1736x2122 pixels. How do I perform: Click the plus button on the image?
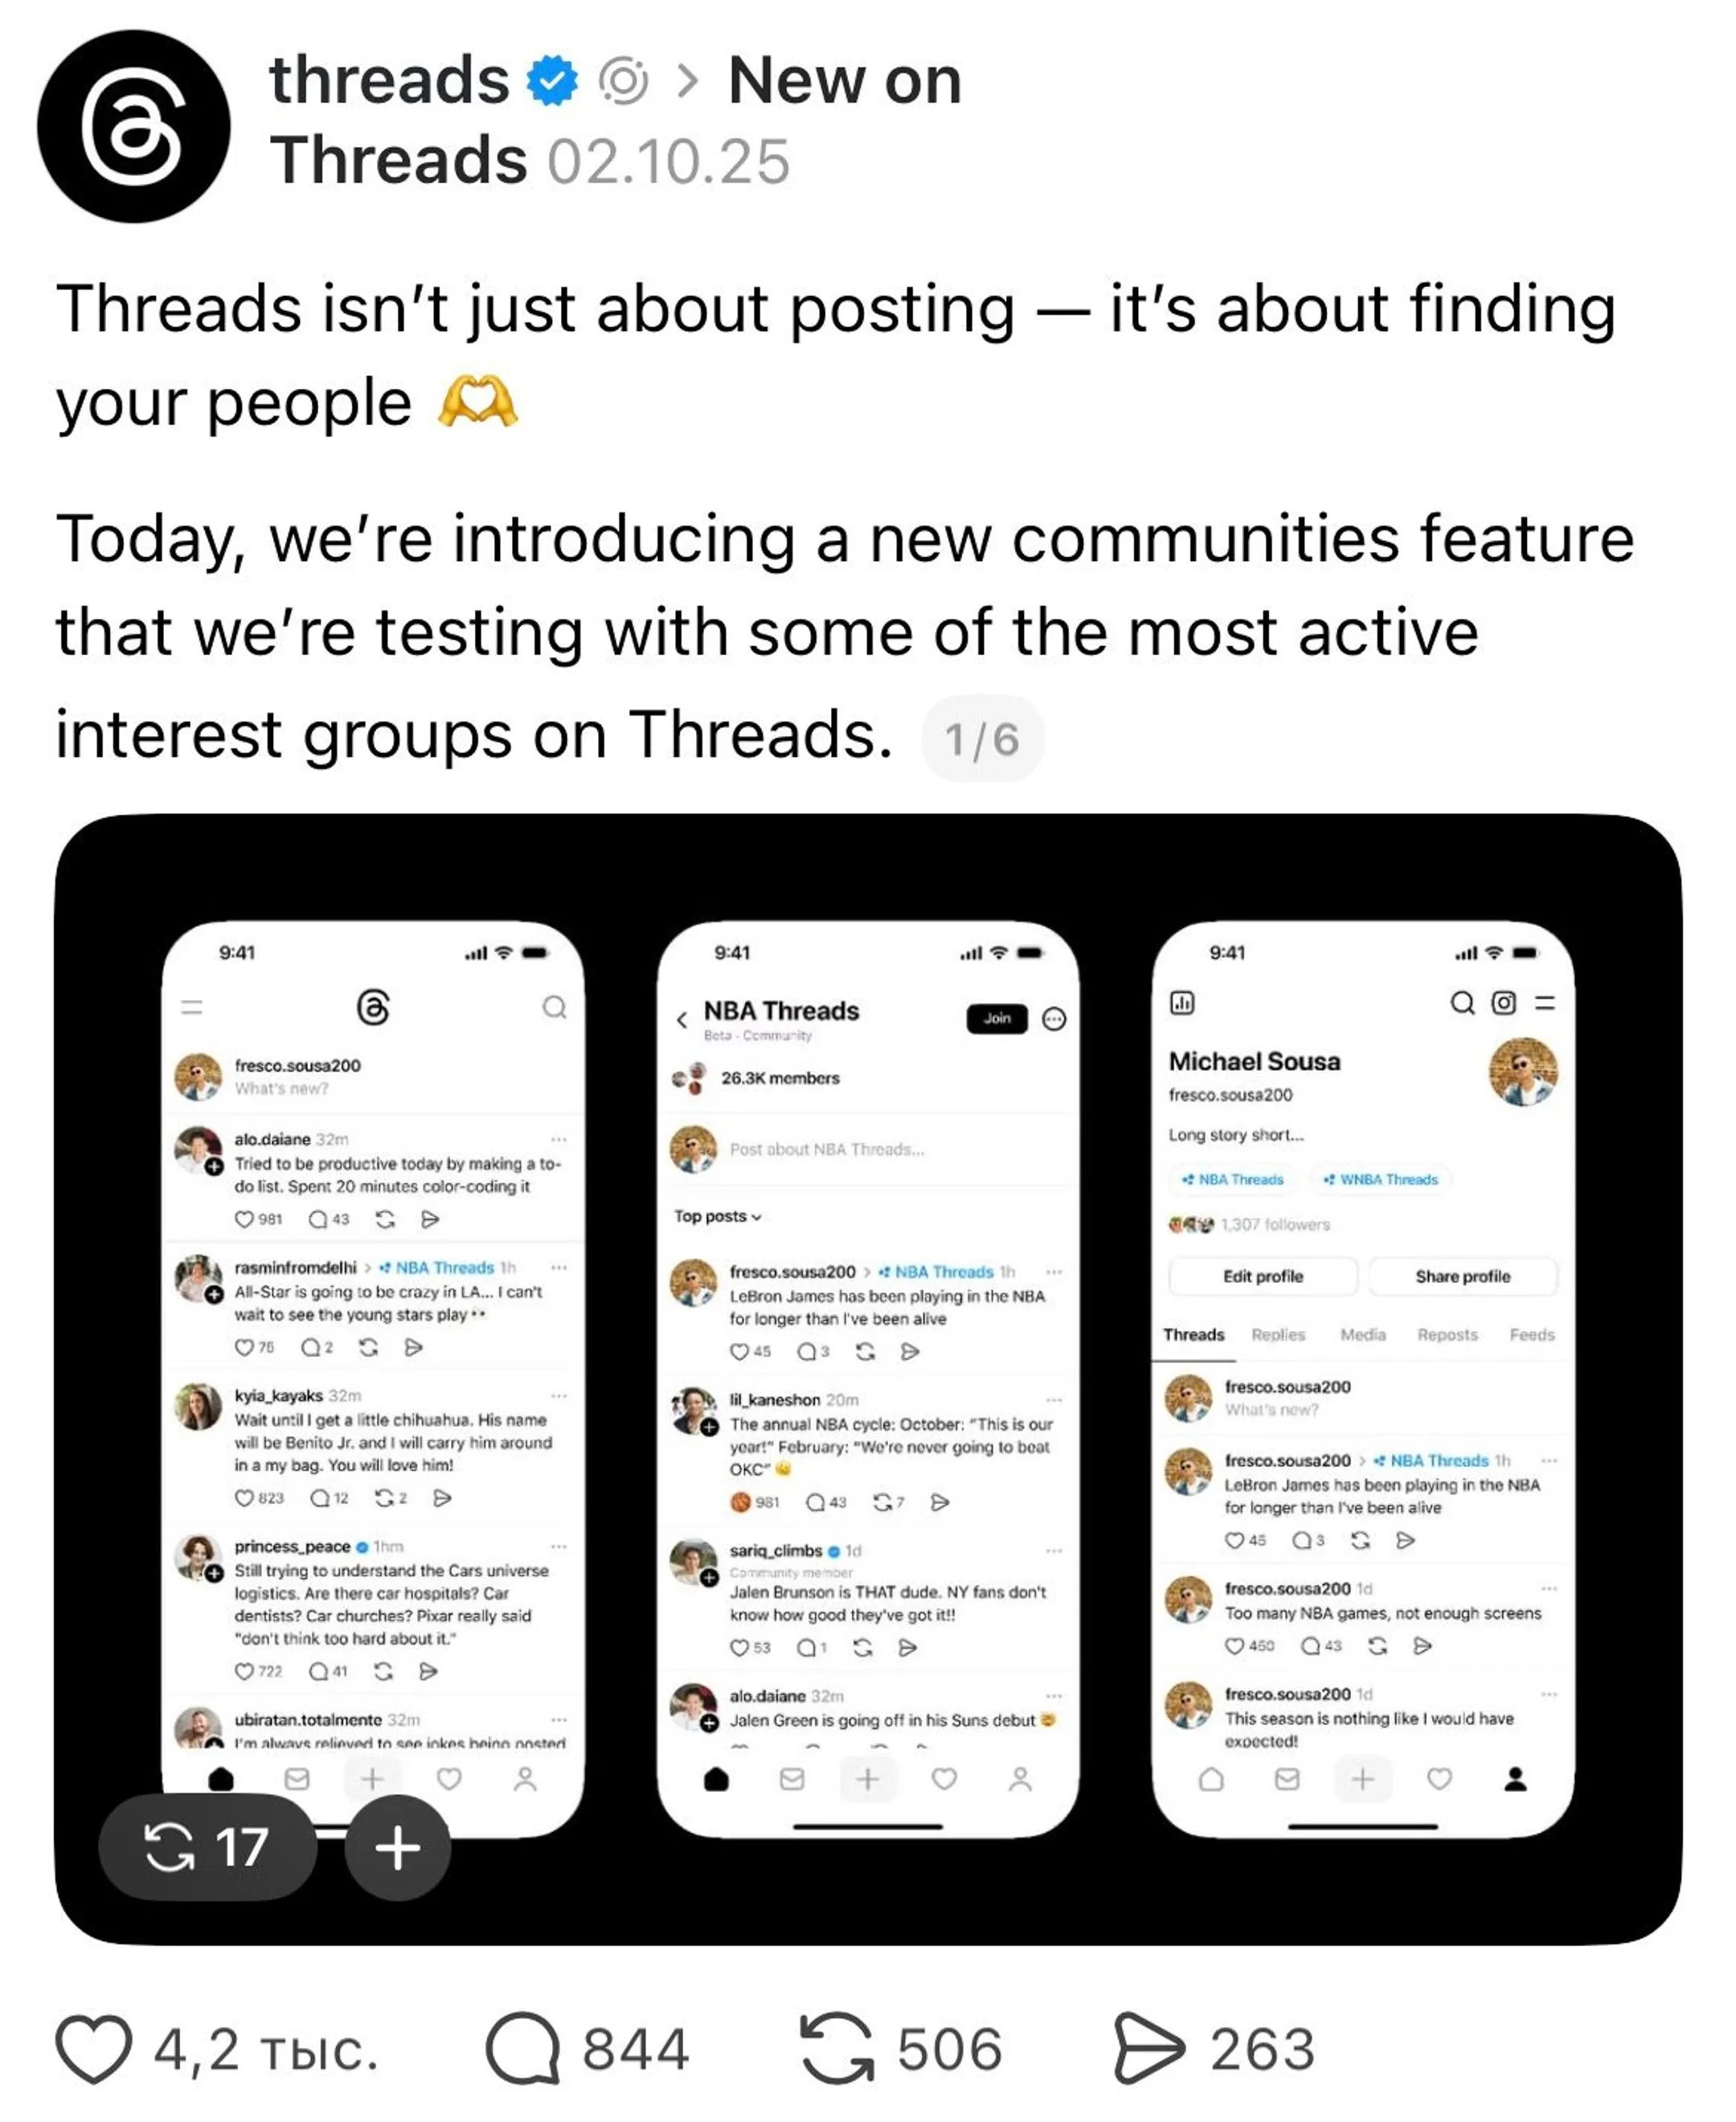pos(397,1847)
